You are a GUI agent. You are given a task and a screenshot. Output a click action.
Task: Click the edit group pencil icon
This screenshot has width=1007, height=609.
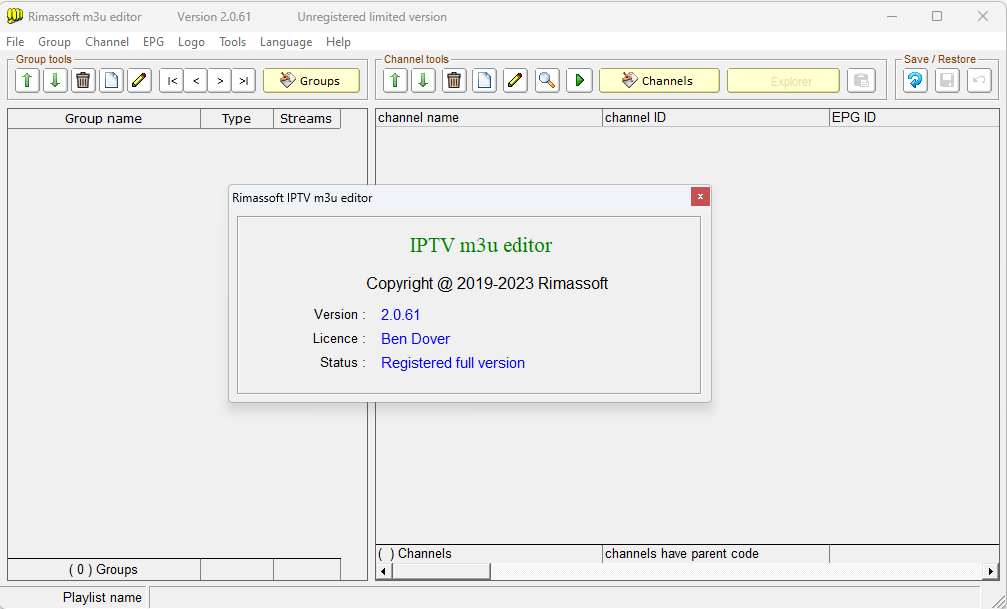click(139, 81)
